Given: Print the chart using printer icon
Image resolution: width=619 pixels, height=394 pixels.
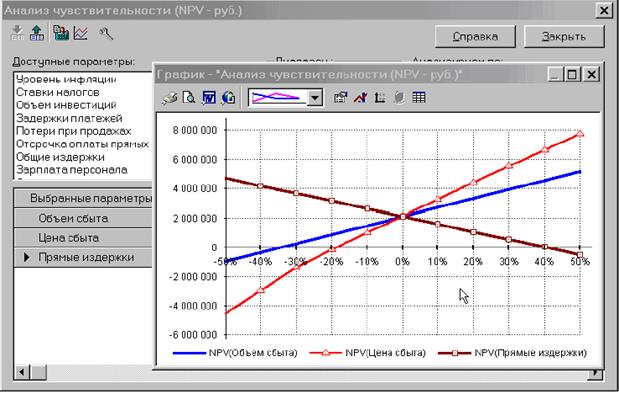Looking at the screenshot, I should coord(170,98).
